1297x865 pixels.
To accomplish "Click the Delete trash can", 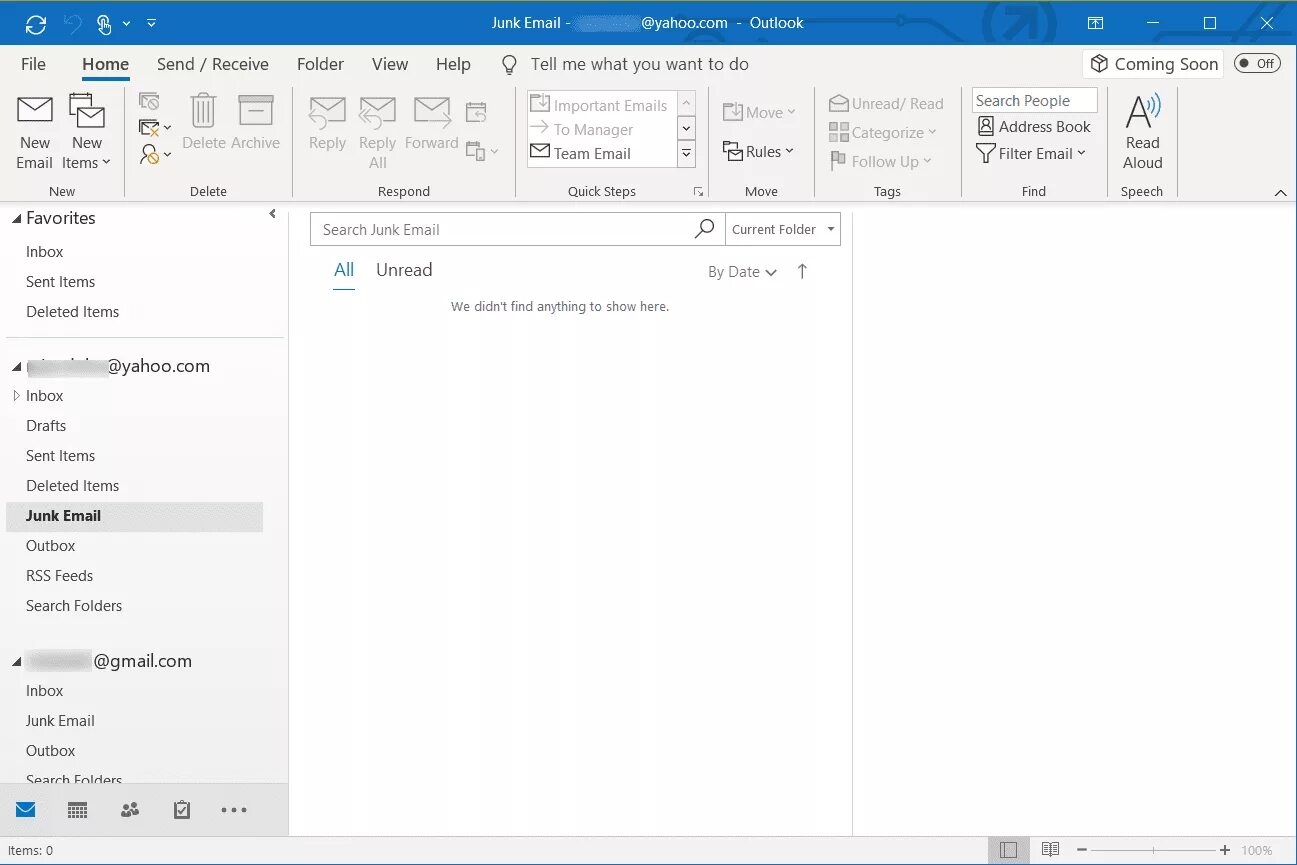I will 204,123.
